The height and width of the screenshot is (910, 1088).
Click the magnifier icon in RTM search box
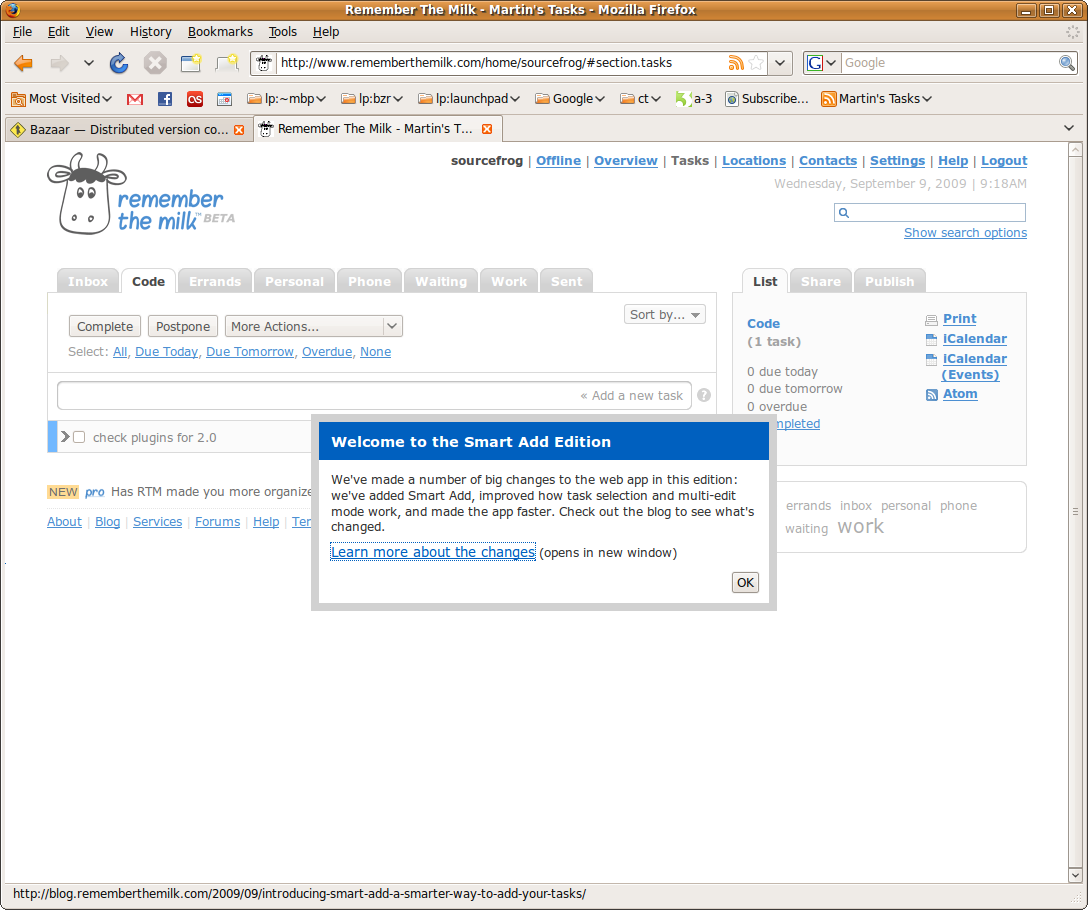(x=844, y=212)
